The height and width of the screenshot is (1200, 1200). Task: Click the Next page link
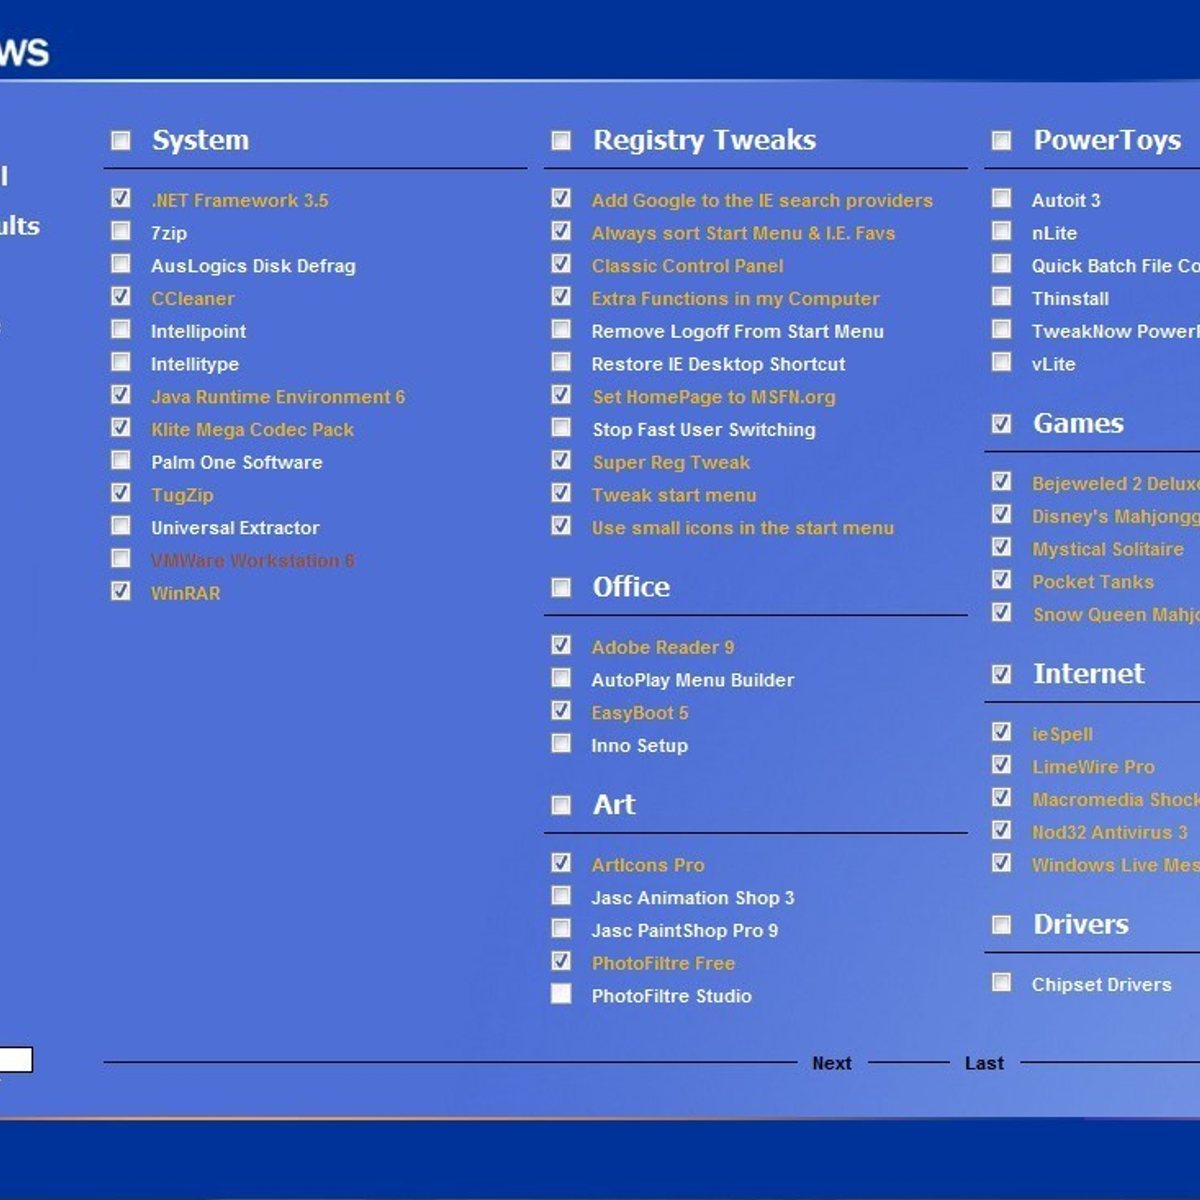[832, 1063]
